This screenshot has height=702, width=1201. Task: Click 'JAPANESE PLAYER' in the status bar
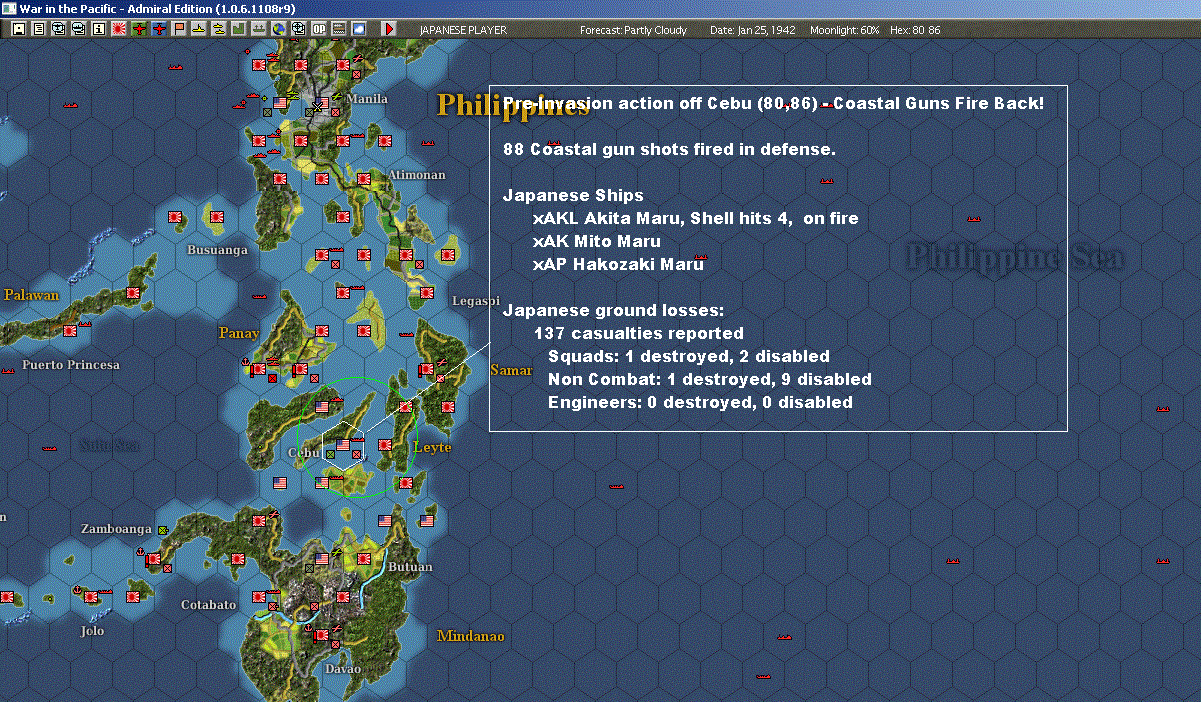(463, 30)
